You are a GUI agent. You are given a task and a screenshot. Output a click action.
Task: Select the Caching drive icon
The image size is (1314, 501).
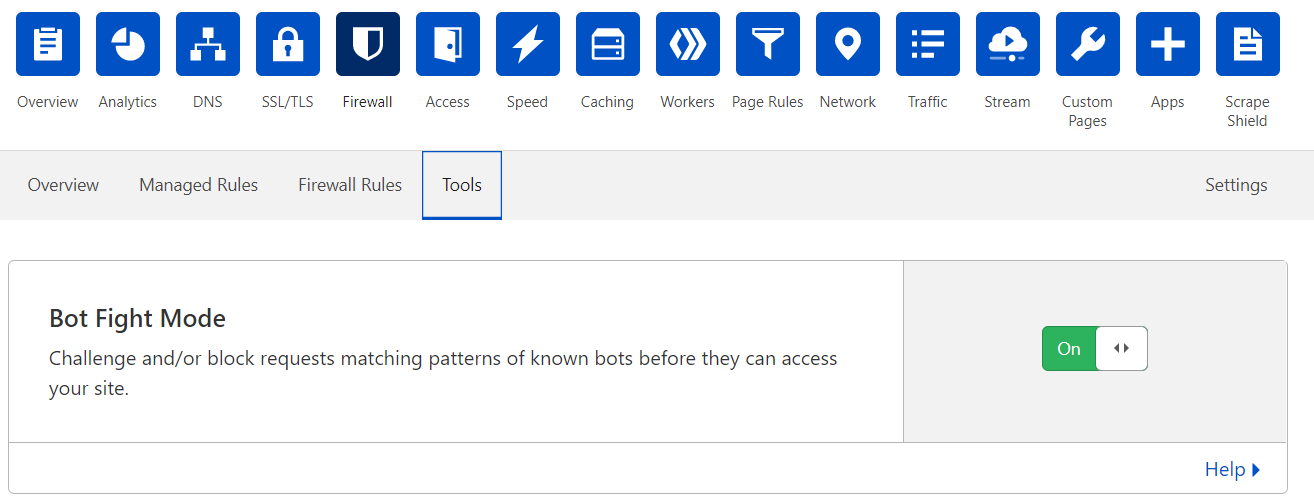(x=608, y=44)
